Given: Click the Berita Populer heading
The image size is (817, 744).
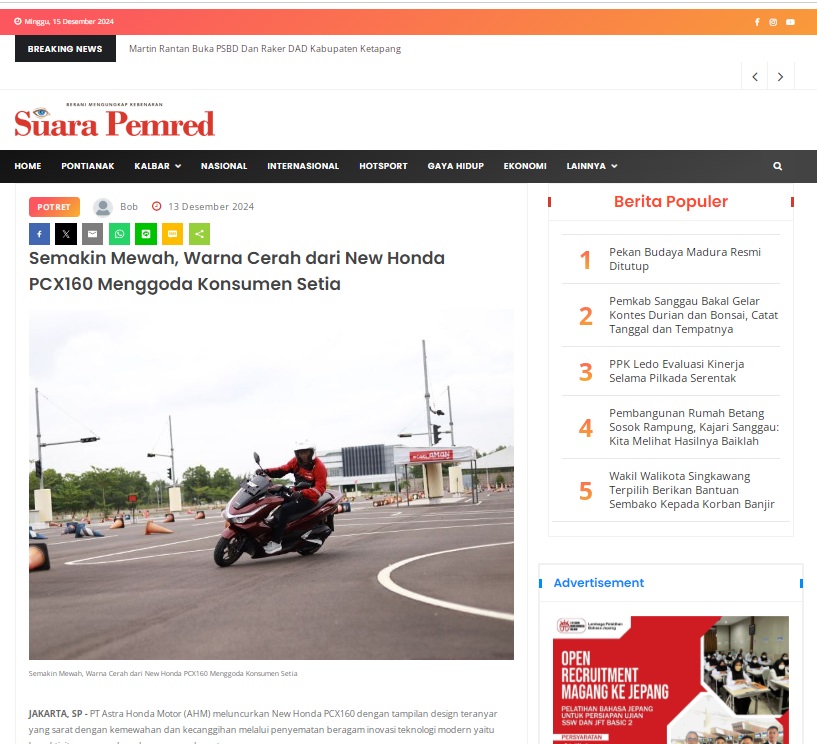Looking at the screenshot, I should click(x=671, y=202).
